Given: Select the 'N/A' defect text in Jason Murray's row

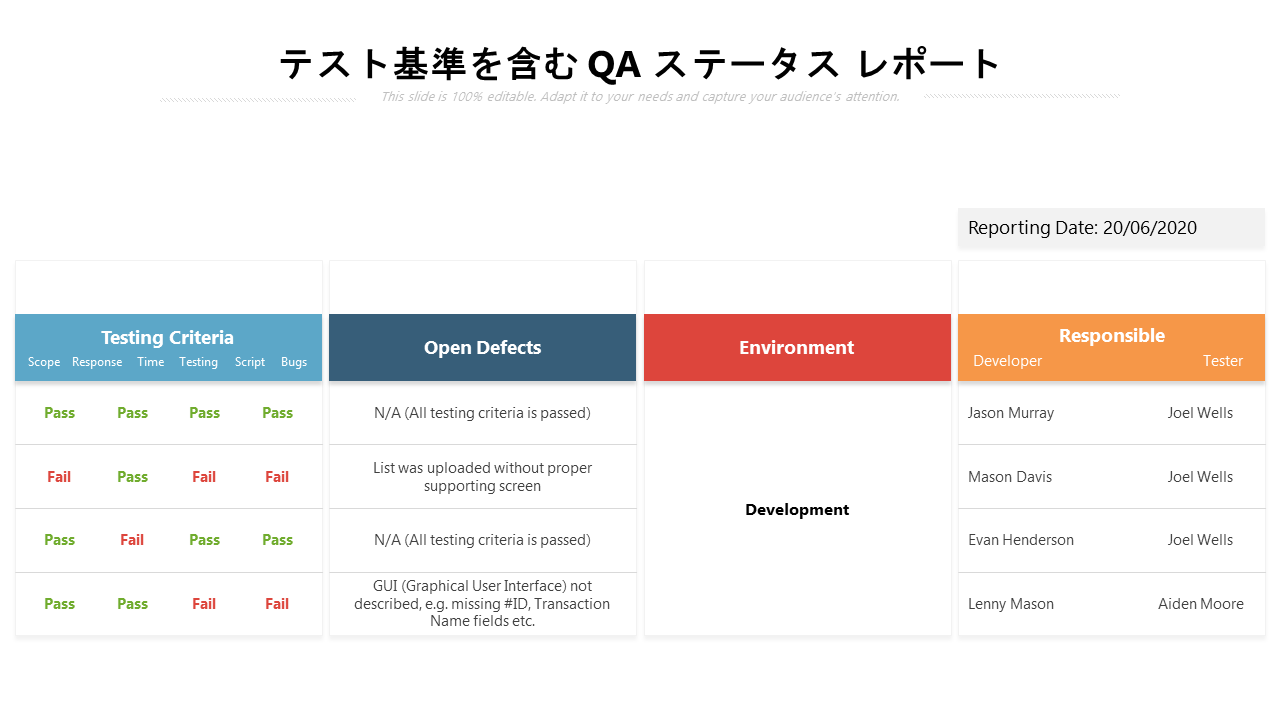Looking at the screenshot, I should (x=482, y=413).
